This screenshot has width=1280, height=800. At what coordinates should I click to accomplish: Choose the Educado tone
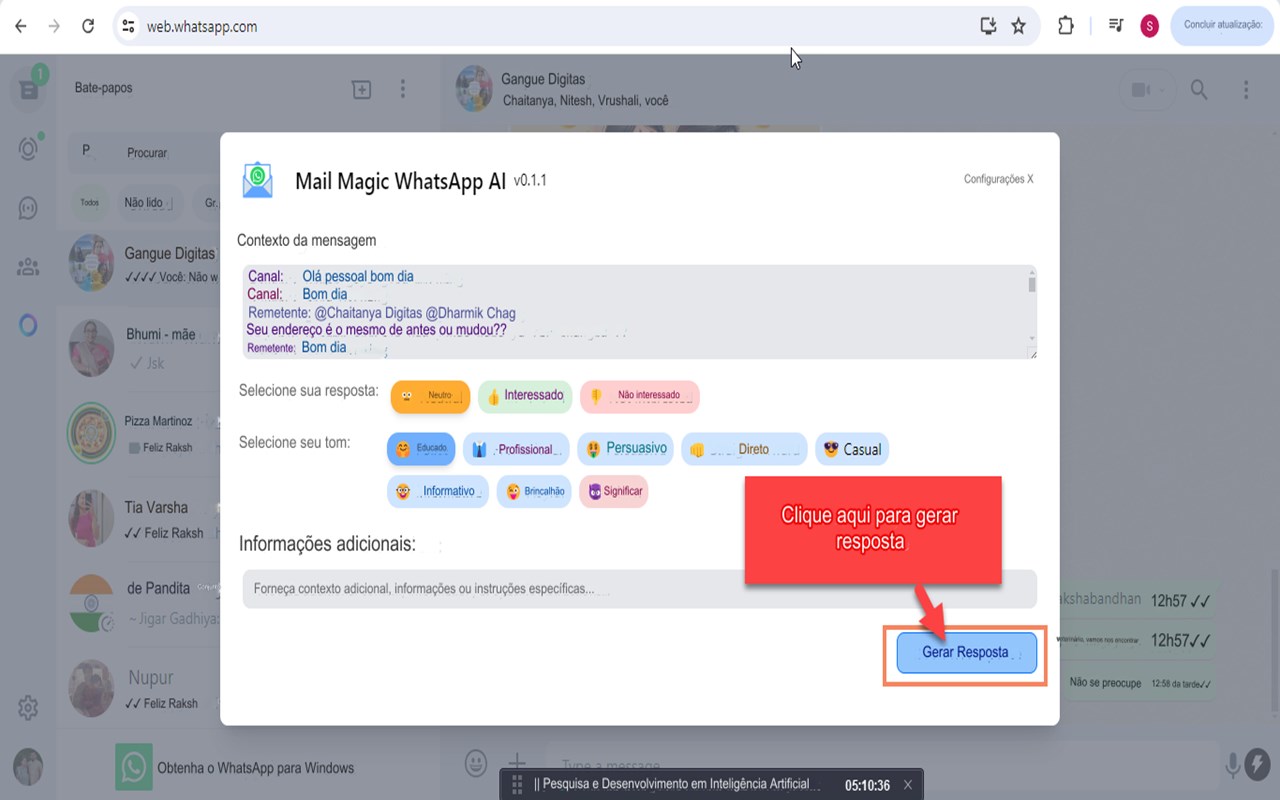[x=421, y=449]
